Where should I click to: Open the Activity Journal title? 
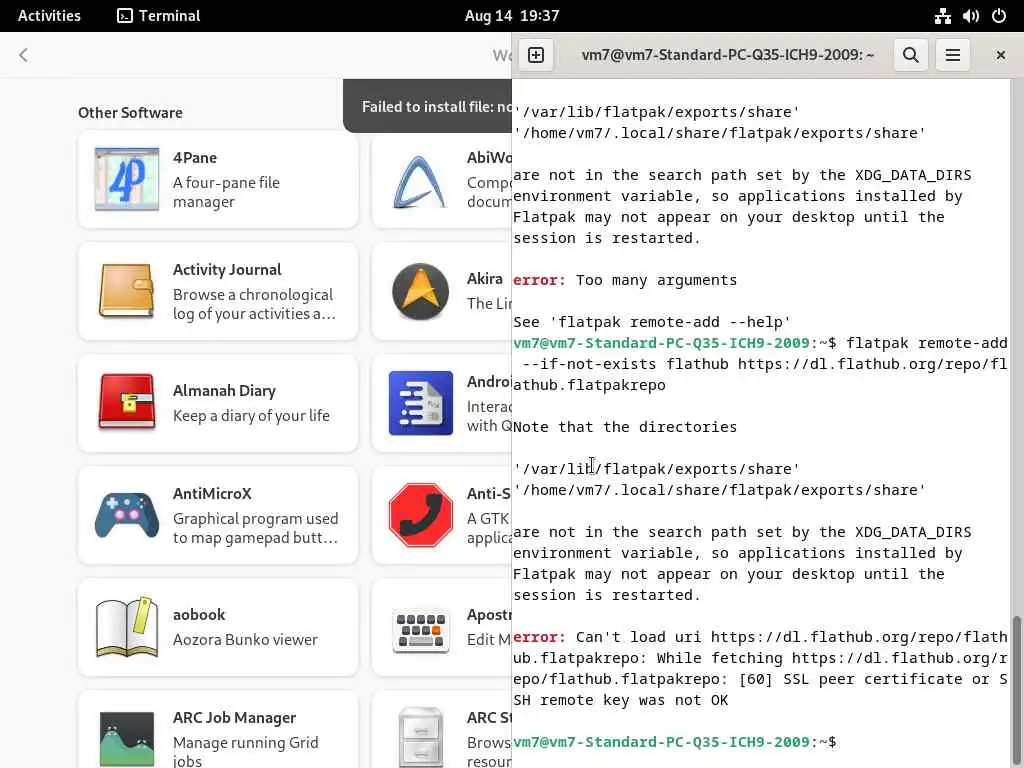[227, 270]
